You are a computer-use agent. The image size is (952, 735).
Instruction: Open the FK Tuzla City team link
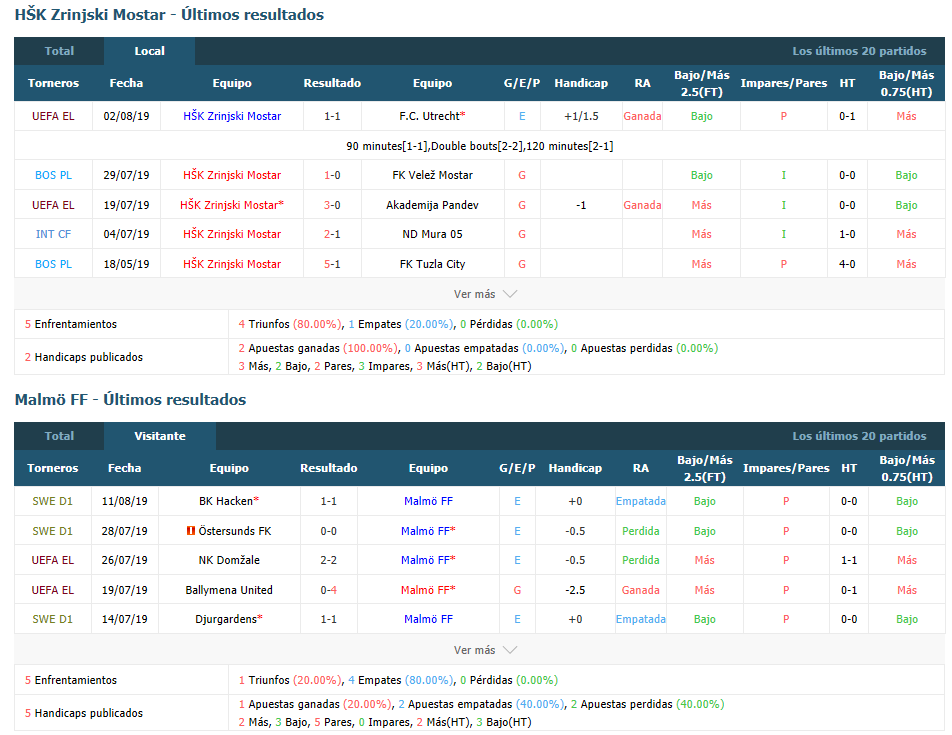pyautogui.click(x=432, y=264)
